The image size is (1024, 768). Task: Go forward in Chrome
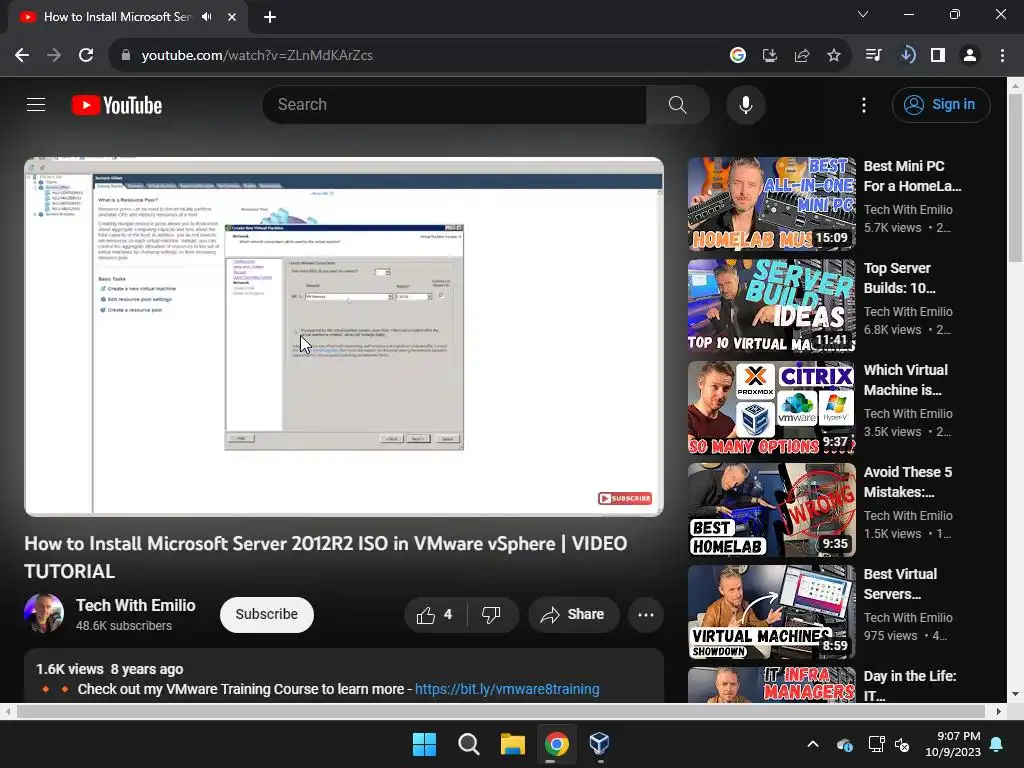pos(54,56)
